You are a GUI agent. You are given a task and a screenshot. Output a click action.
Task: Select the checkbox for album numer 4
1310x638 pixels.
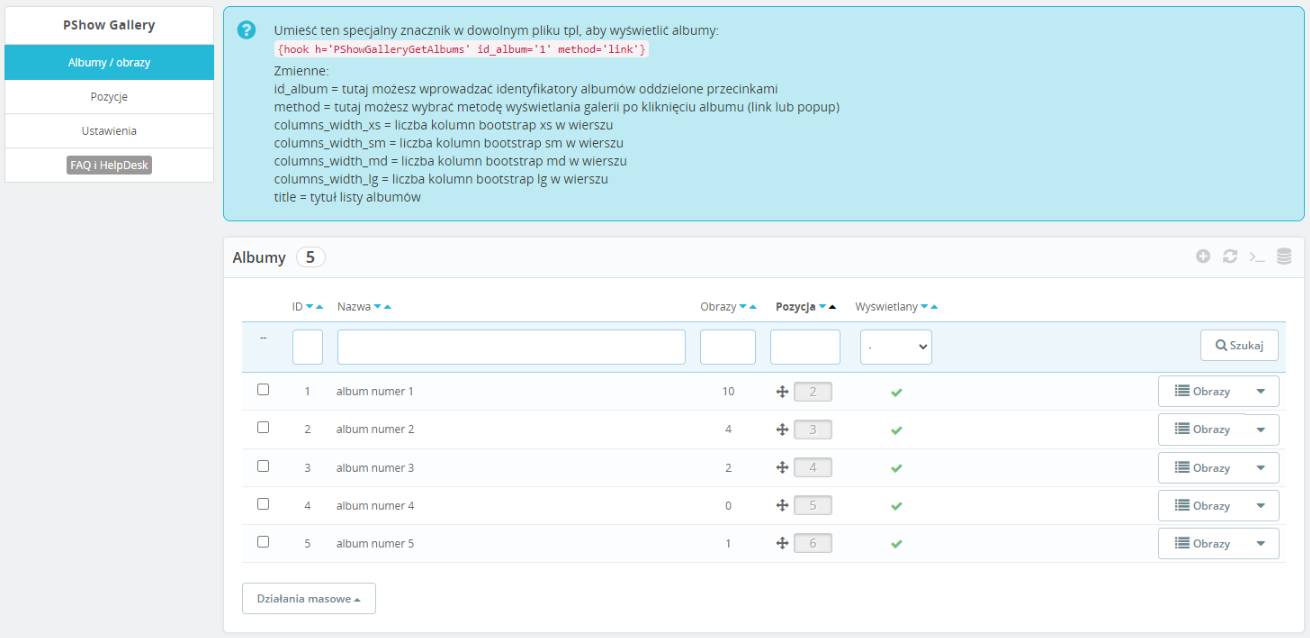pos(263,504)
